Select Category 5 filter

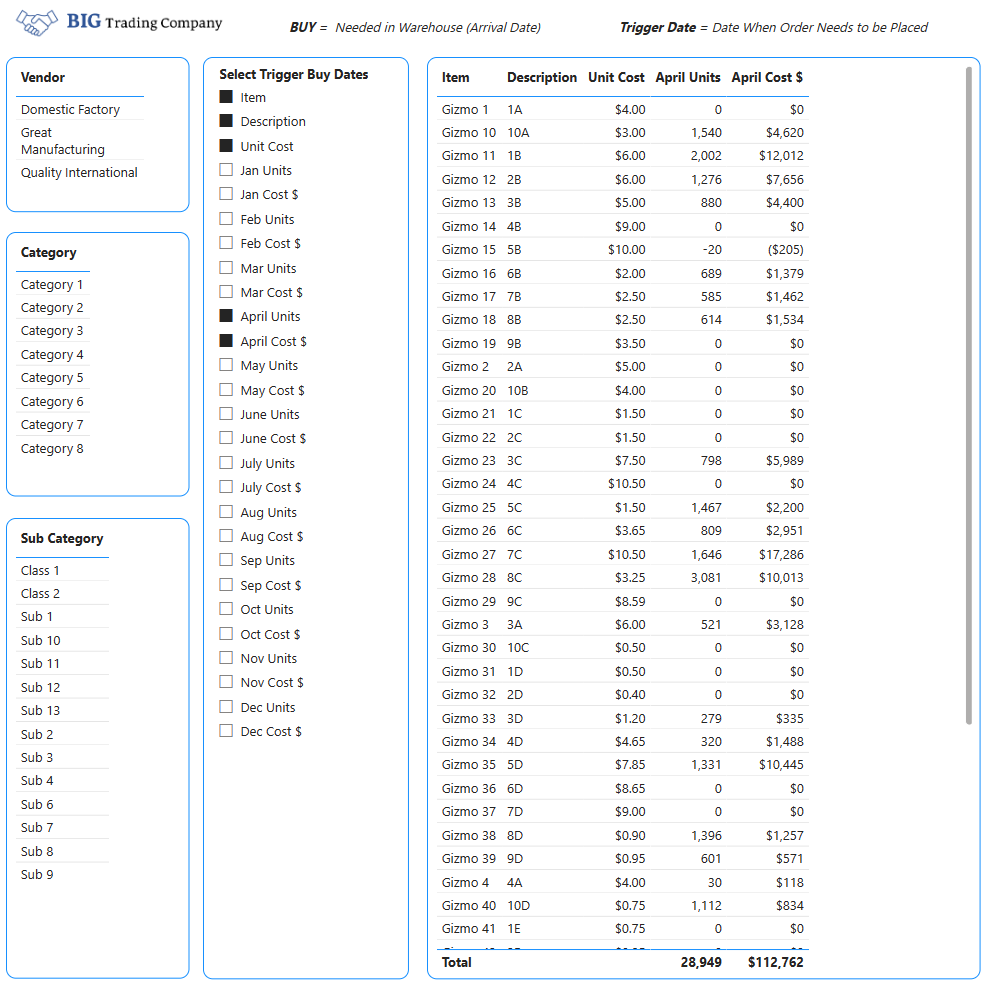52,378
